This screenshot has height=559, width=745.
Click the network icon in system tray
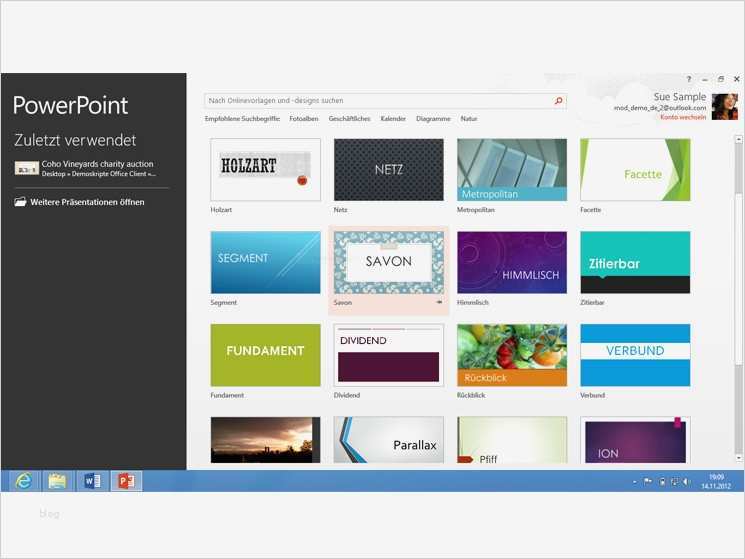(674, 482)
